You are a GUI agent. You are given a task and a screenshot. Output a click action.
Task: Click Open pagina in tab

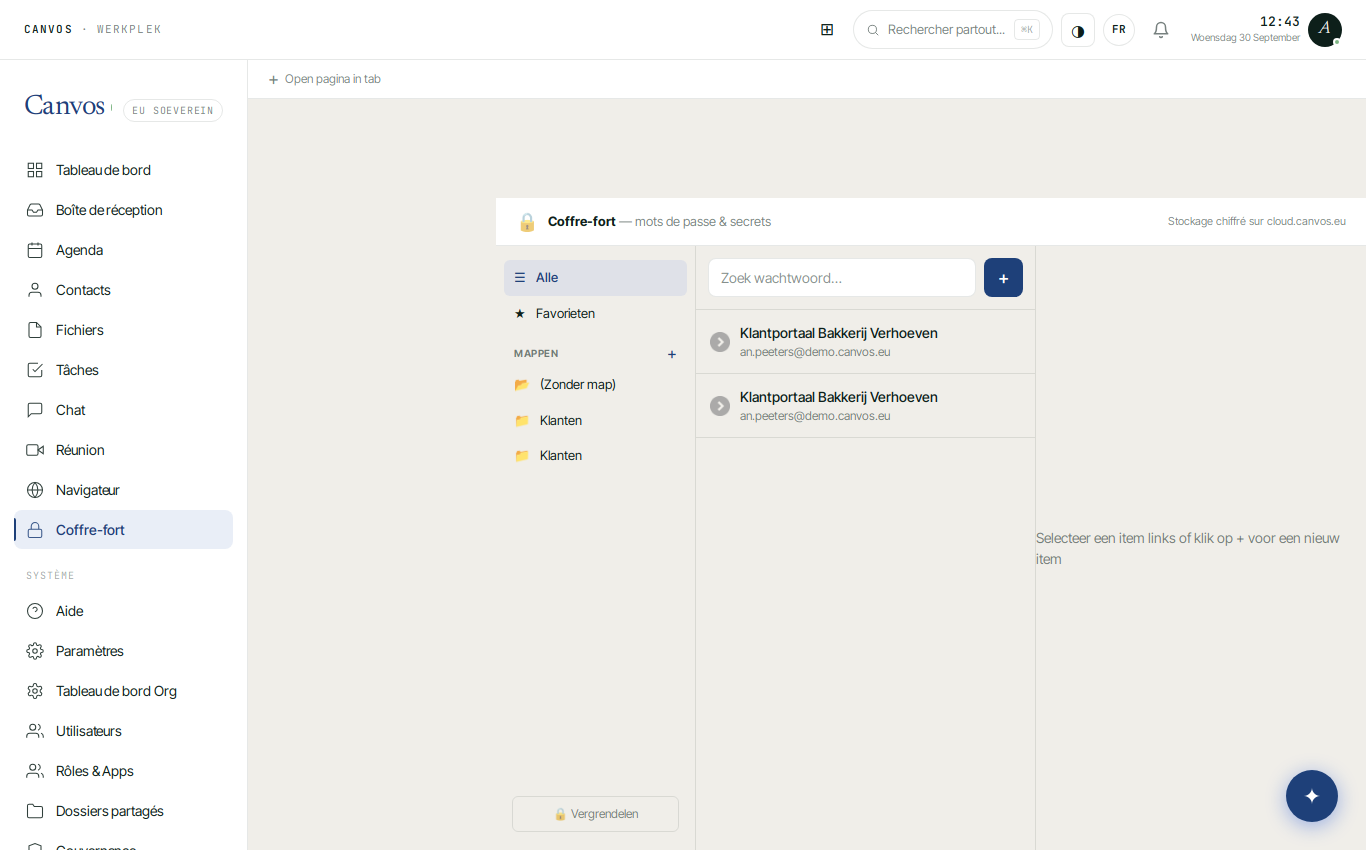click(324, 79)
